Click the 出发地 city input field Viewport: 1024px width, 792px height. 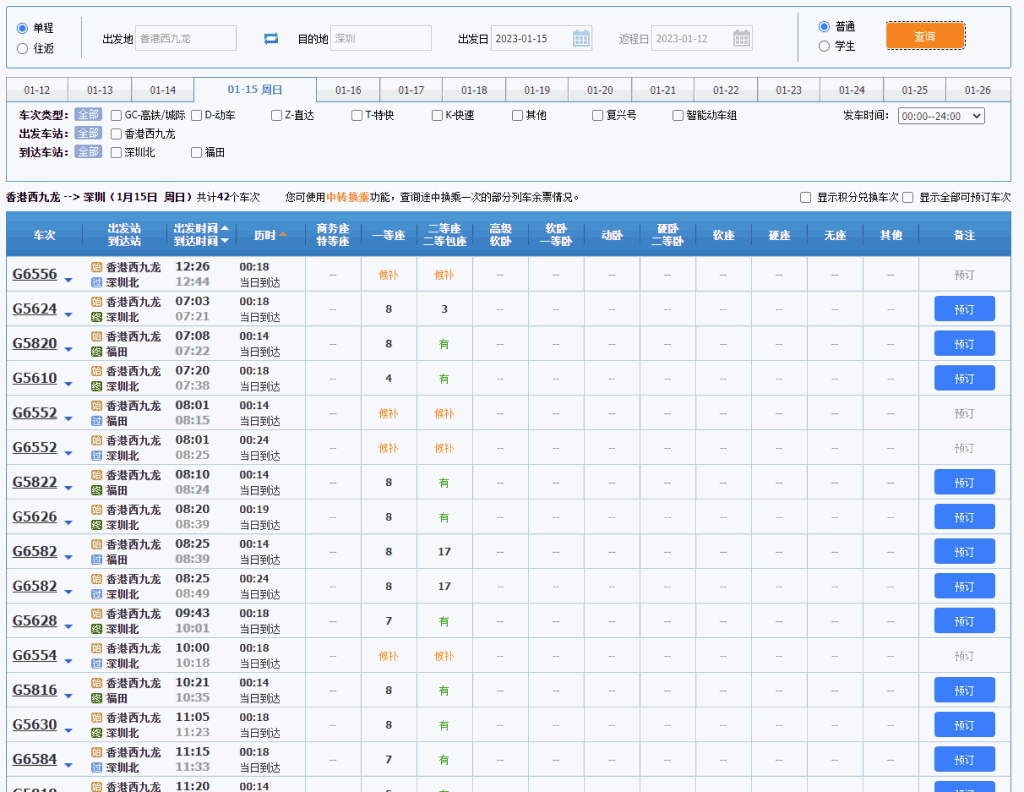coord(185,36)
